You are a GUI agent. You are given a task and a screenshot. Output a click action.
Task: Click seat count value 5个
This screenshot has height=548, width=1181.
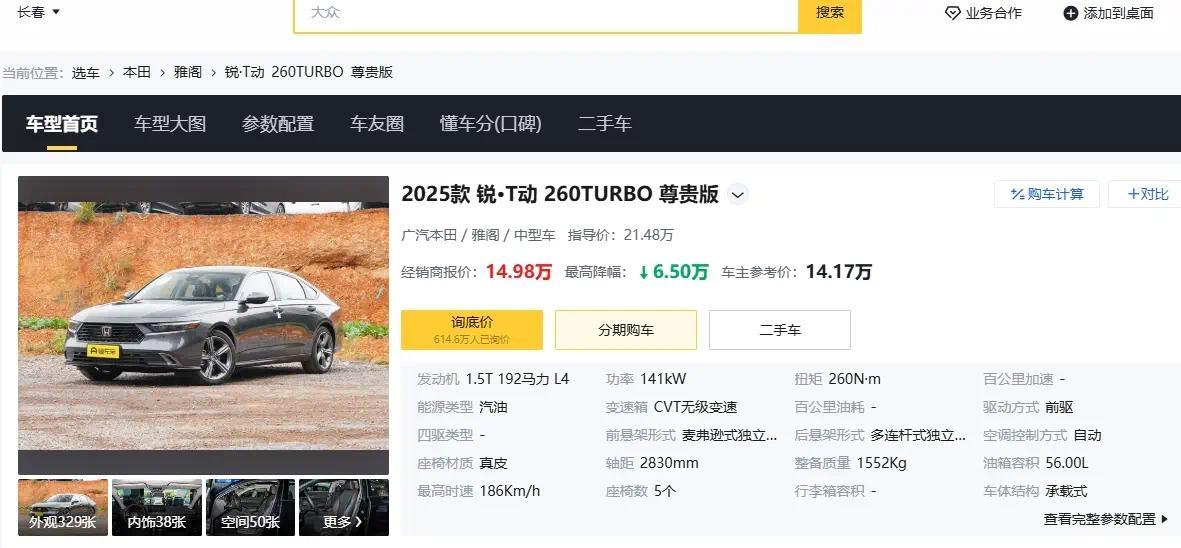click(665, 491)
